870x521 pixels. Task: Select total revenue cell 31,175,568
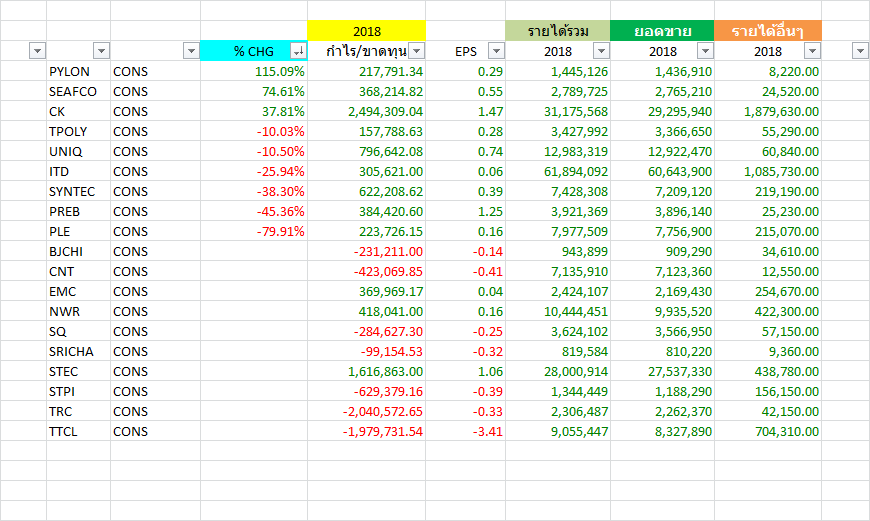coord(558,112)
